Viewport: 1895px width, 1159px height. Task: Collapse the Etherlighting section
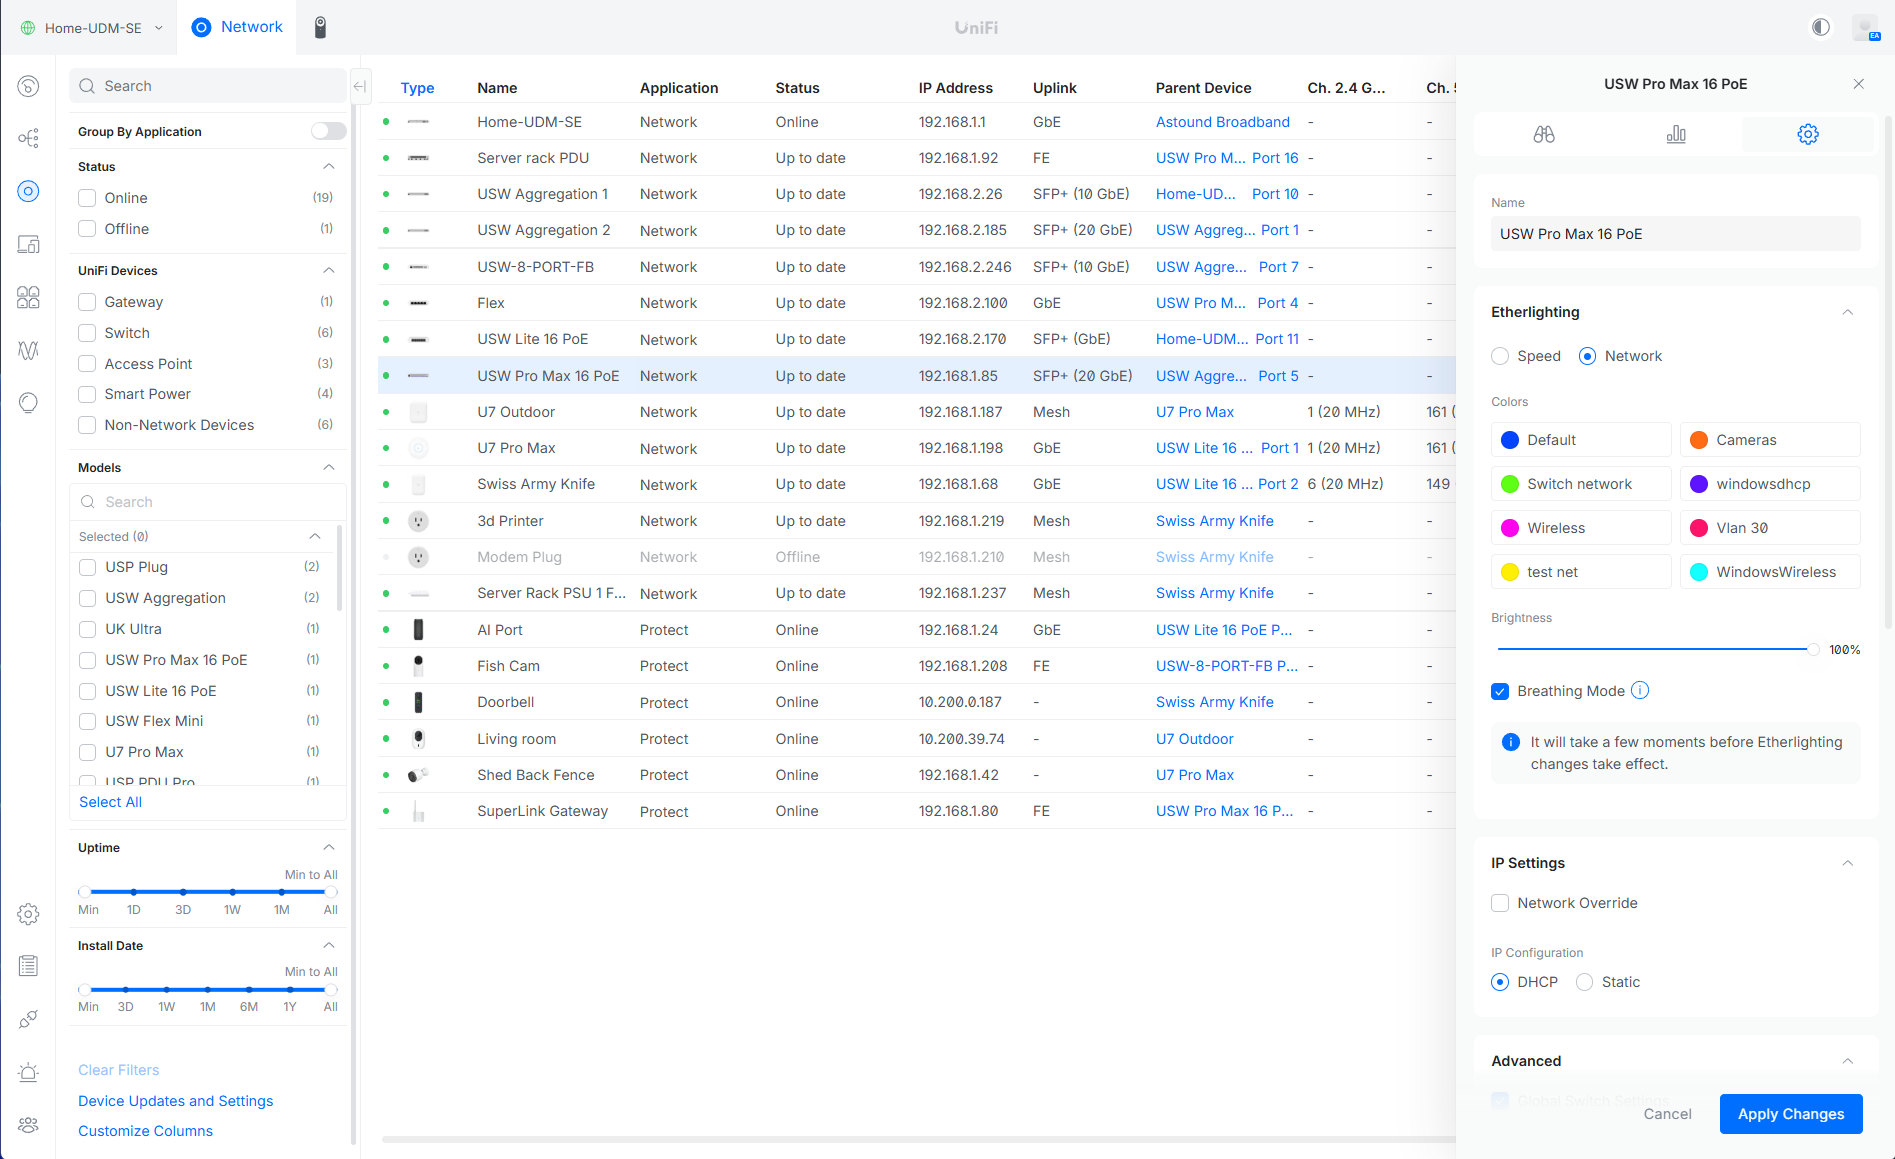[x=1847, y=312]
